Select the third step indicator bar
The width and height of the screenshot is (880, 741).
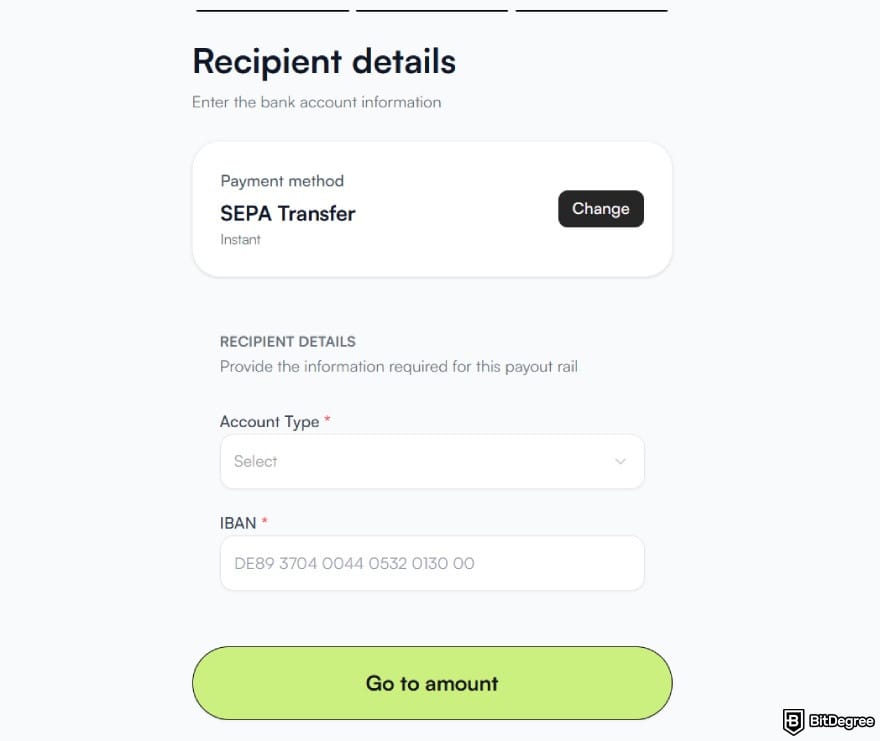coord(592,8)
